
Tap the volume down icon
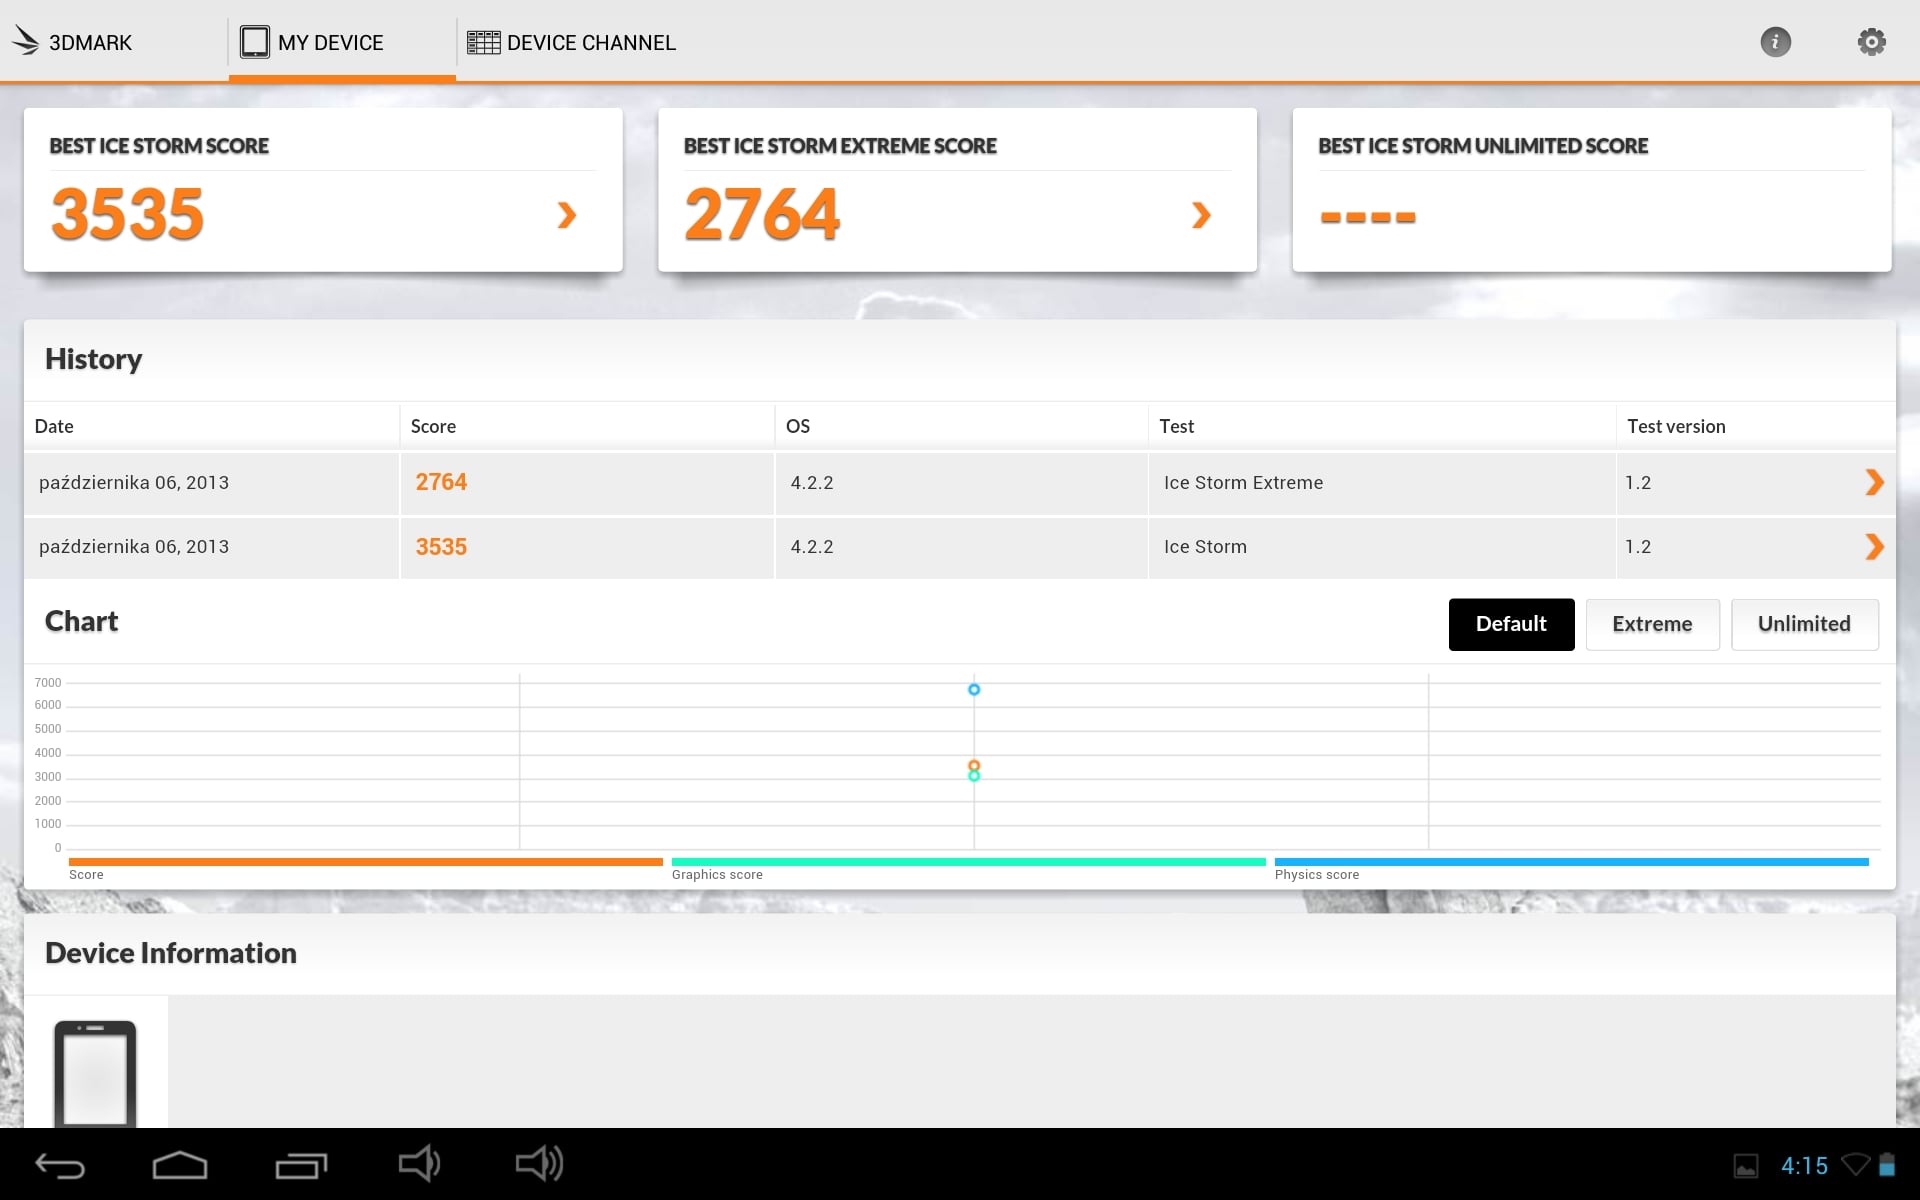tap(419, 1163)
